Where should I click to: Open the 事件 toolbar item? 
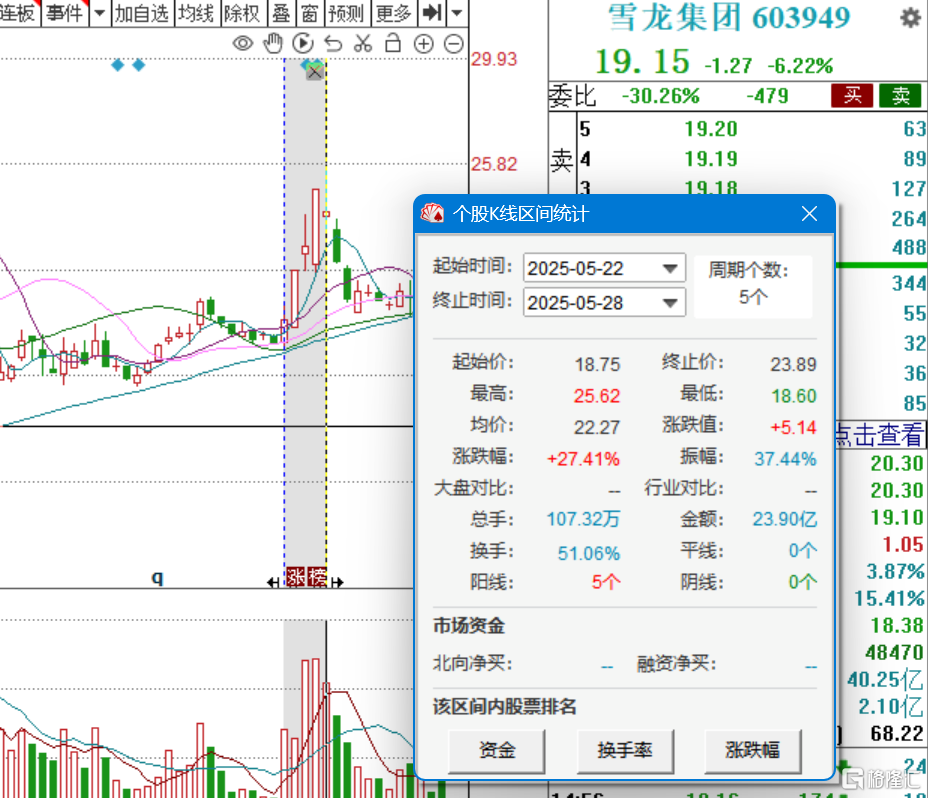(65, 12)
